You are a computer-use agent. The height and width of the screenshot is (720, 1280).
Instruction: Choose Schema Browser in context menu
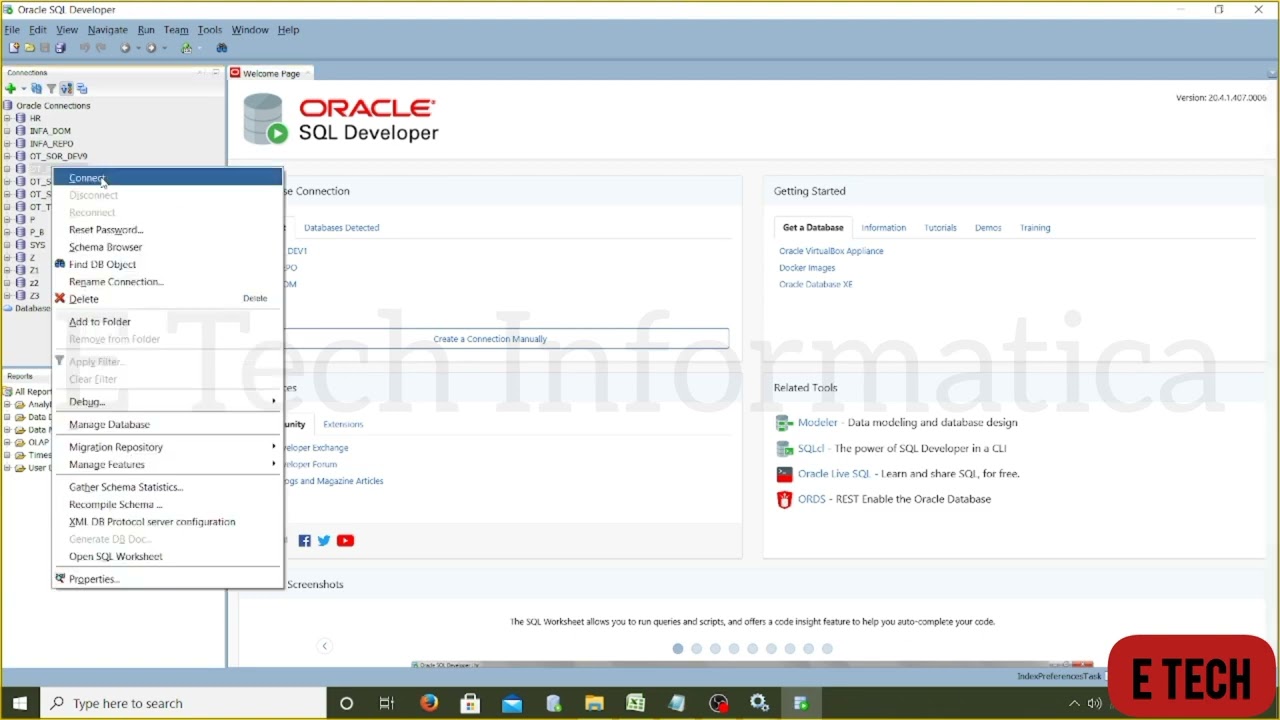167,247
